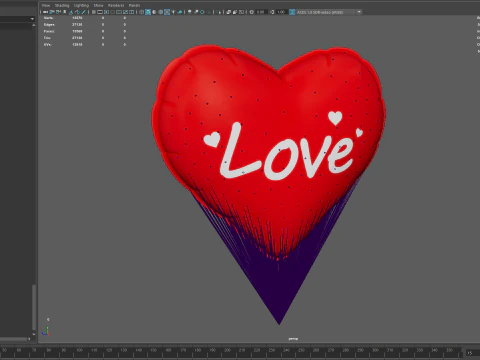This screenshot has width=480, height=360.
Task: Switch viewport to Wireframe shading
Action: click(142, 12)
